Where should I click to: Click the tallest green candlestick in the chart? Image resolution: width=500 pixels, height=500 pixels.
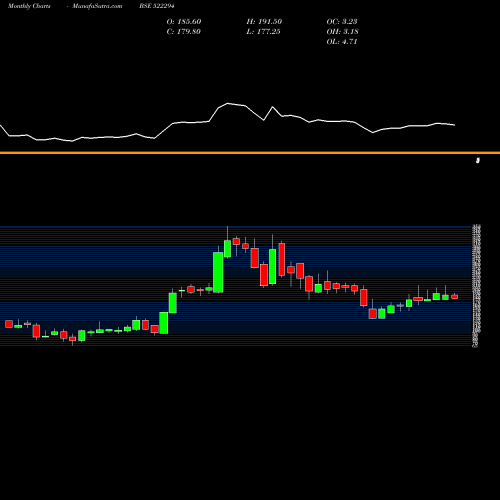(218, 272)
